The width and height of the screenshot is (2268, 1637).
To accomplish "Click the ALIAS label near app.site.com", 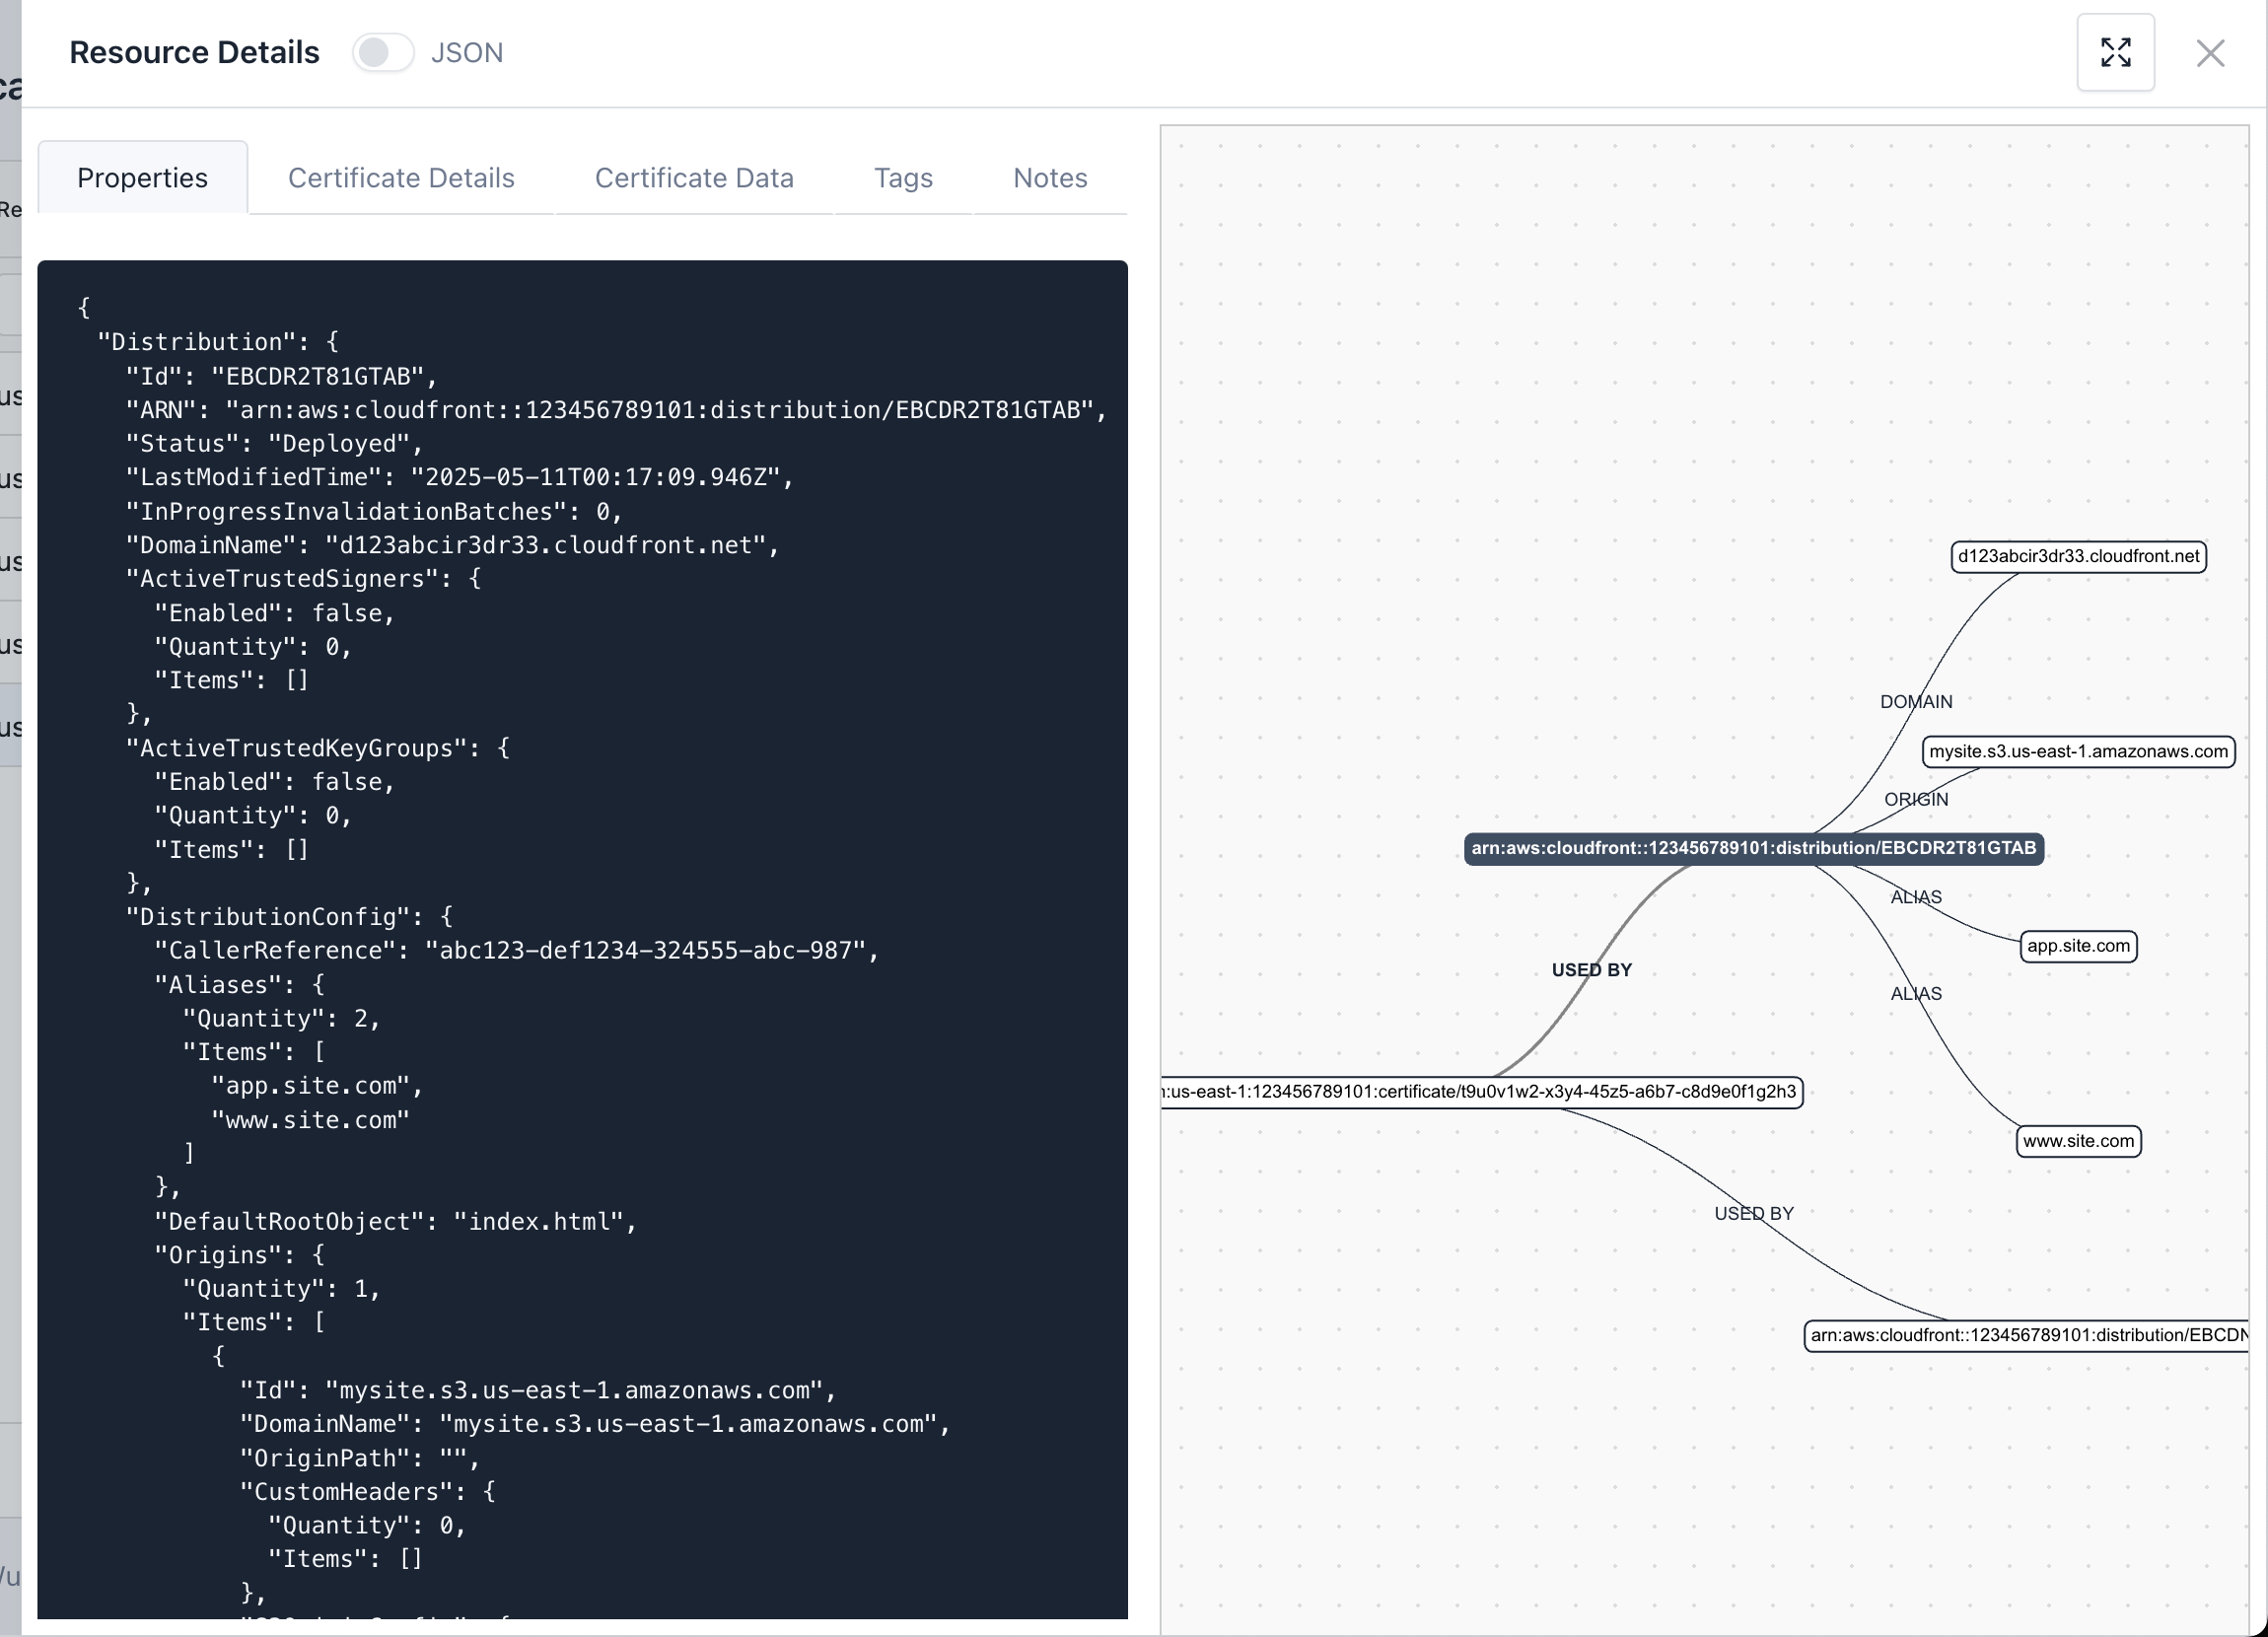I will pos(1915,897).
